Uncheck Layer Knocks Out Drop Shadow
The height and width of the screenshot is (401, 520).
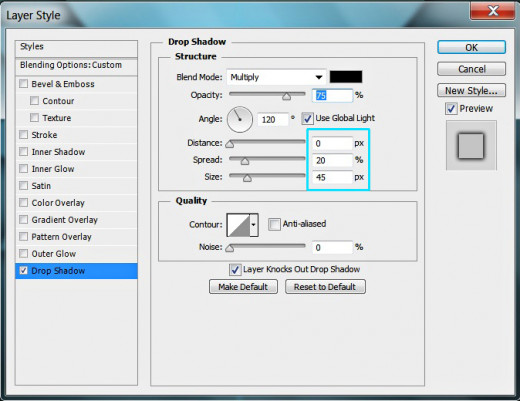(235, 270)
